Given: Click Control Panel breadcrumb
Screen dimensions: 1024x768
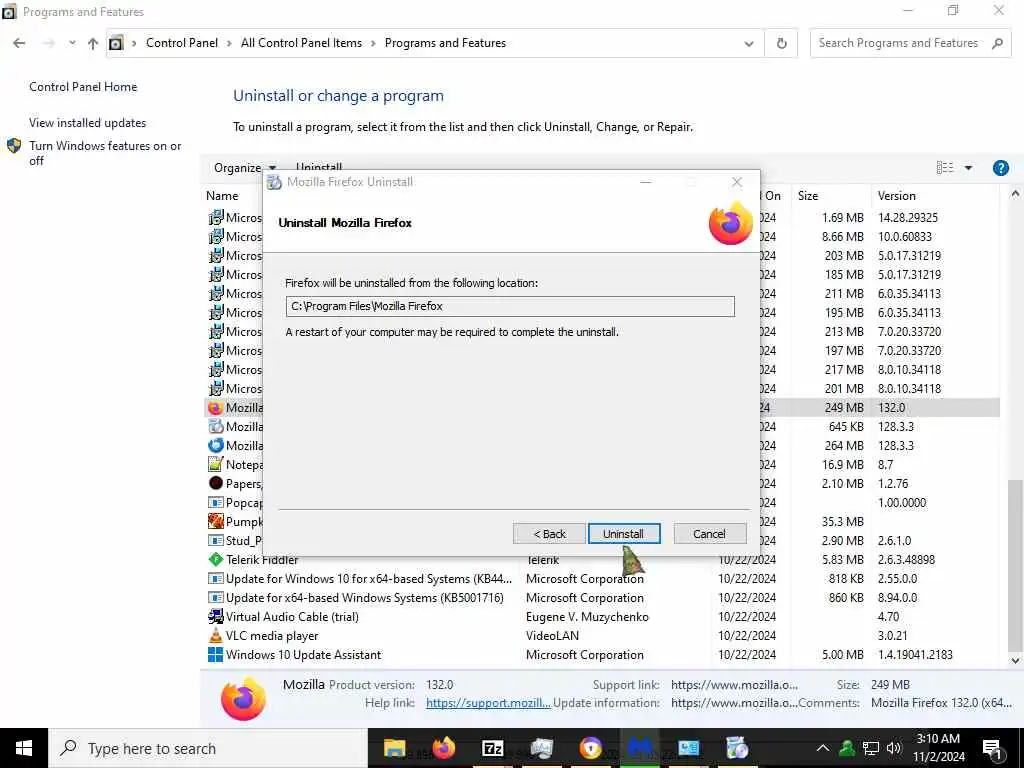Looking at the screenshot, I should click(x=182, y=43).
